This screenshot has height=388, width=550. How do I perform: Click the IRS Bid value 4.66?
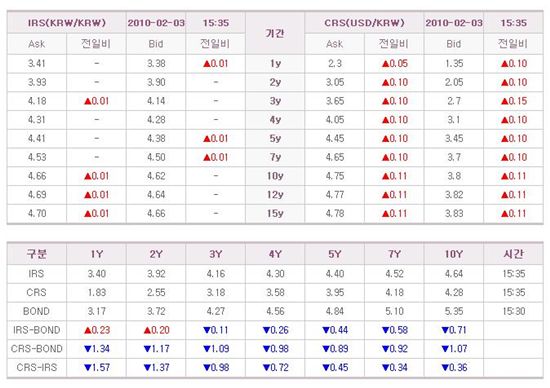(156, 214)
